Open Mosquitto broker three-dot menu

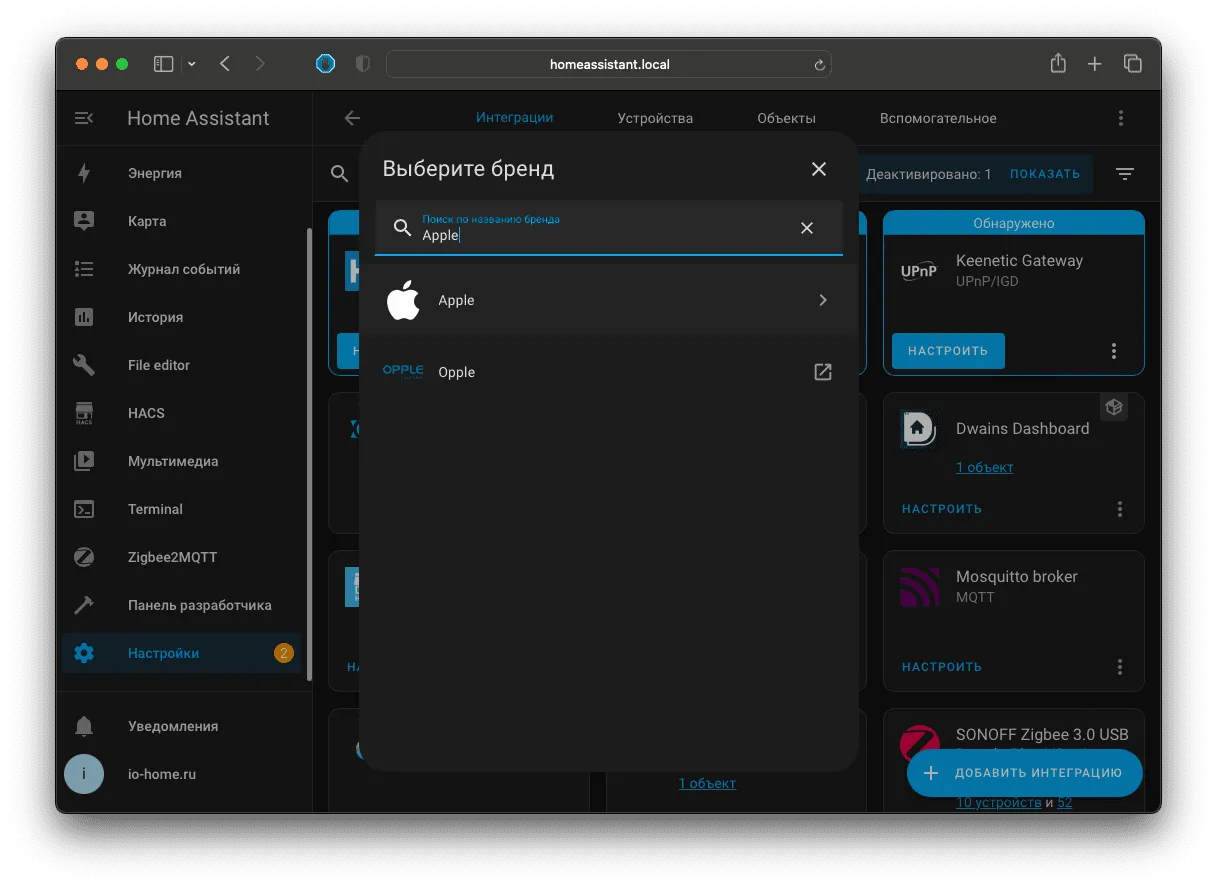[x=1120, y=667]
